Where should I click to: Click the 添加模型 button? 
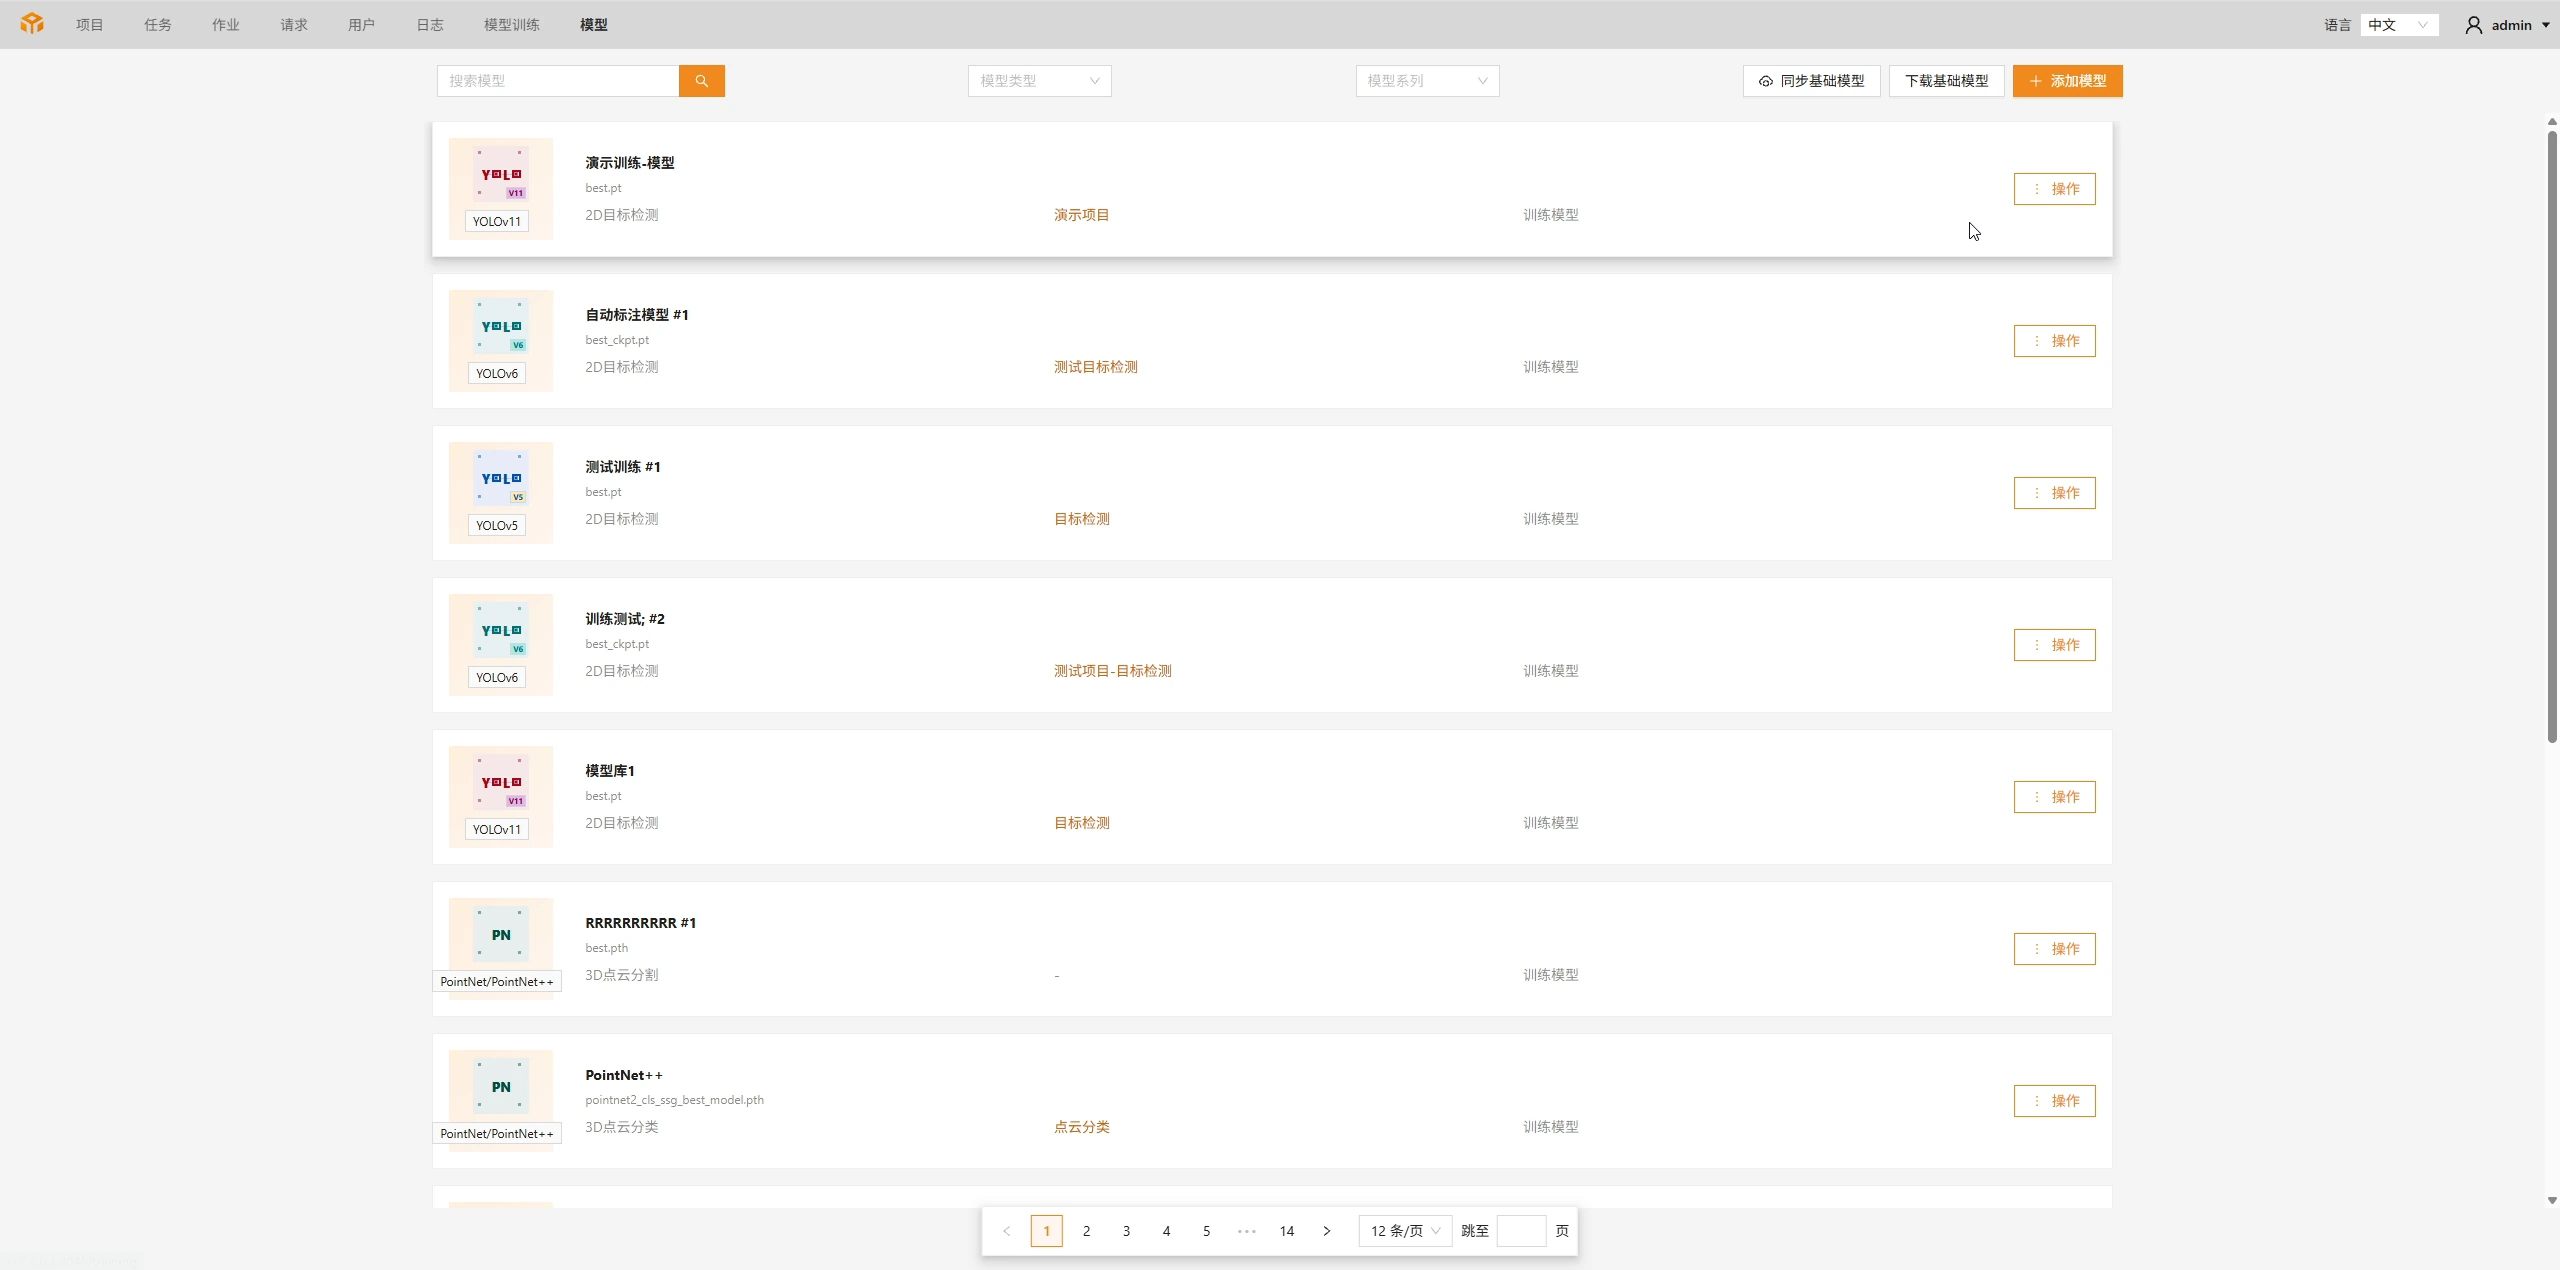(x=2067, y=81)
